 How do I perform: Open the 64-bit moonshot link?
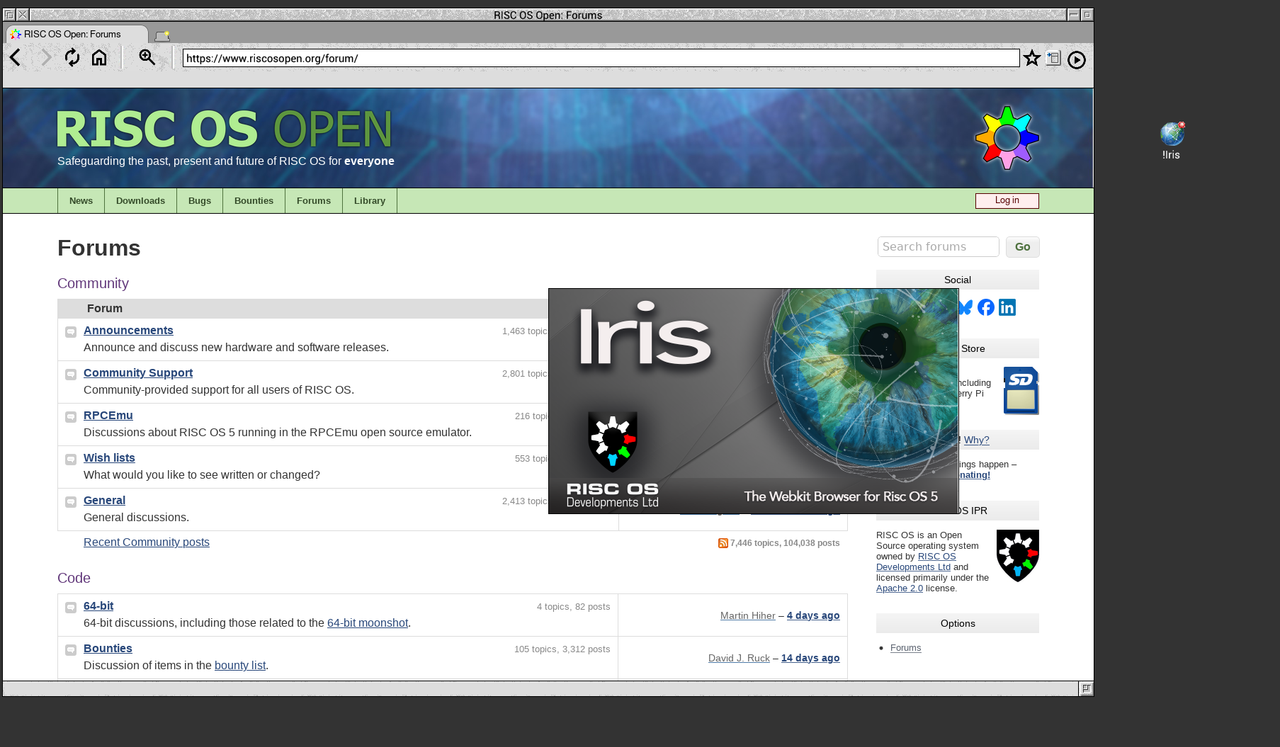pyautogui.click(x=368, y=623)
